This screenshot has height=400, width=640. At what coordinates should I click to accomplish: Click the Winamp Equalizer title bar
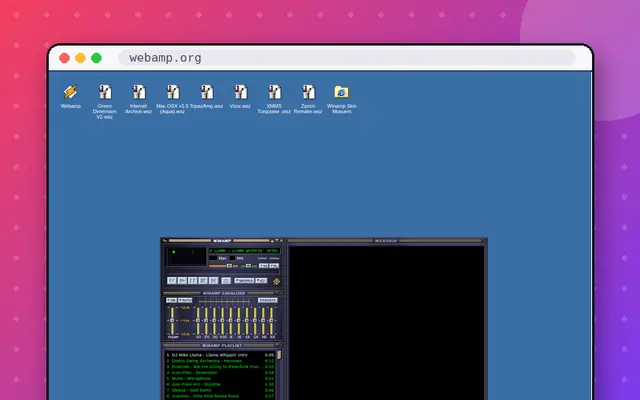click(x=222, y=293)
